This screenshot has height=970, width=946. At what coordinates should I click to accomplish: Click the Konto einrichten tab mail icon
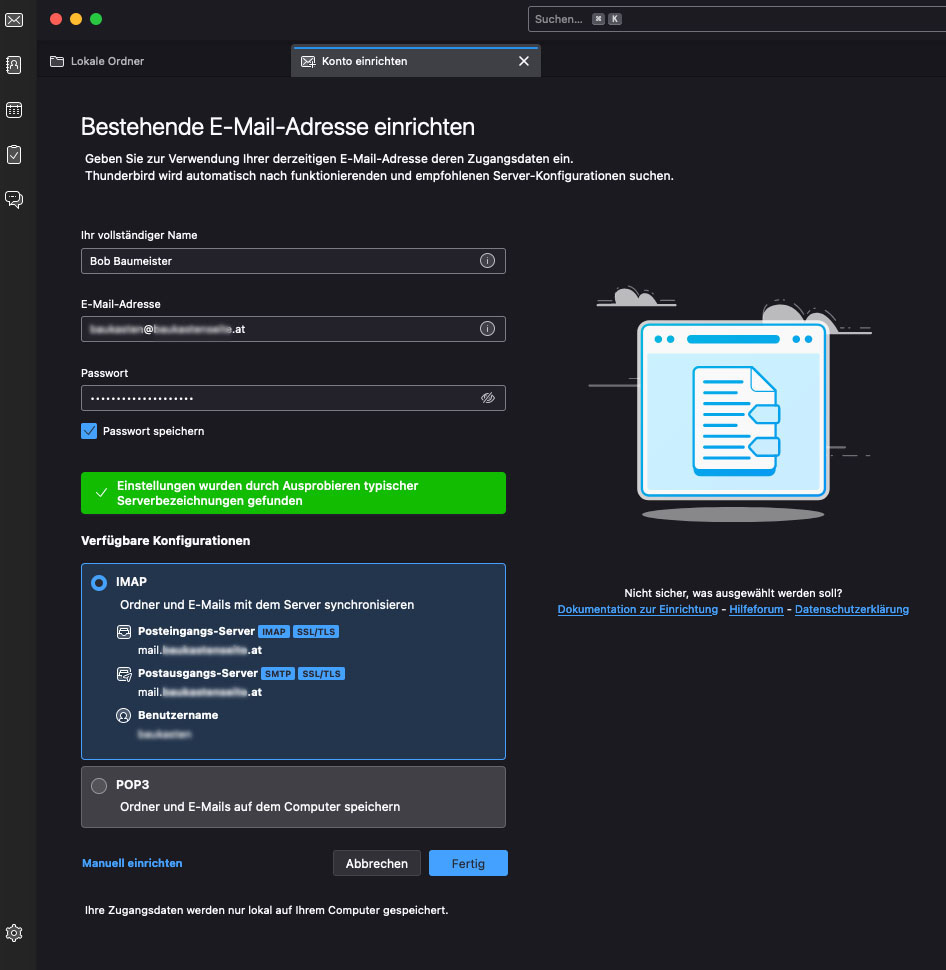coord(307,61)
